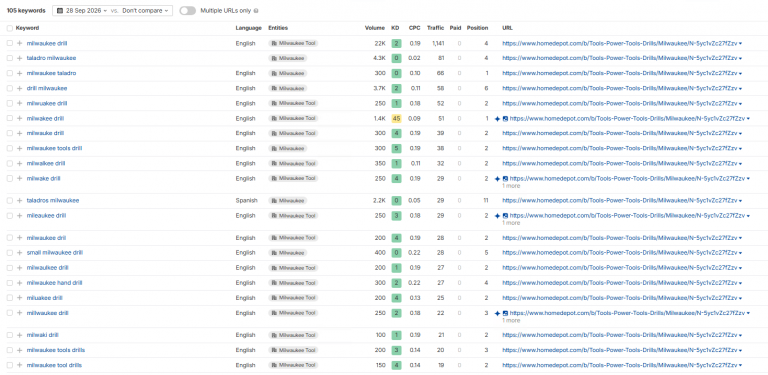Click yellow KD 45 badge for 'milwakee drill'
Viewport: 768px width, 375px height.
pos(396,118)
